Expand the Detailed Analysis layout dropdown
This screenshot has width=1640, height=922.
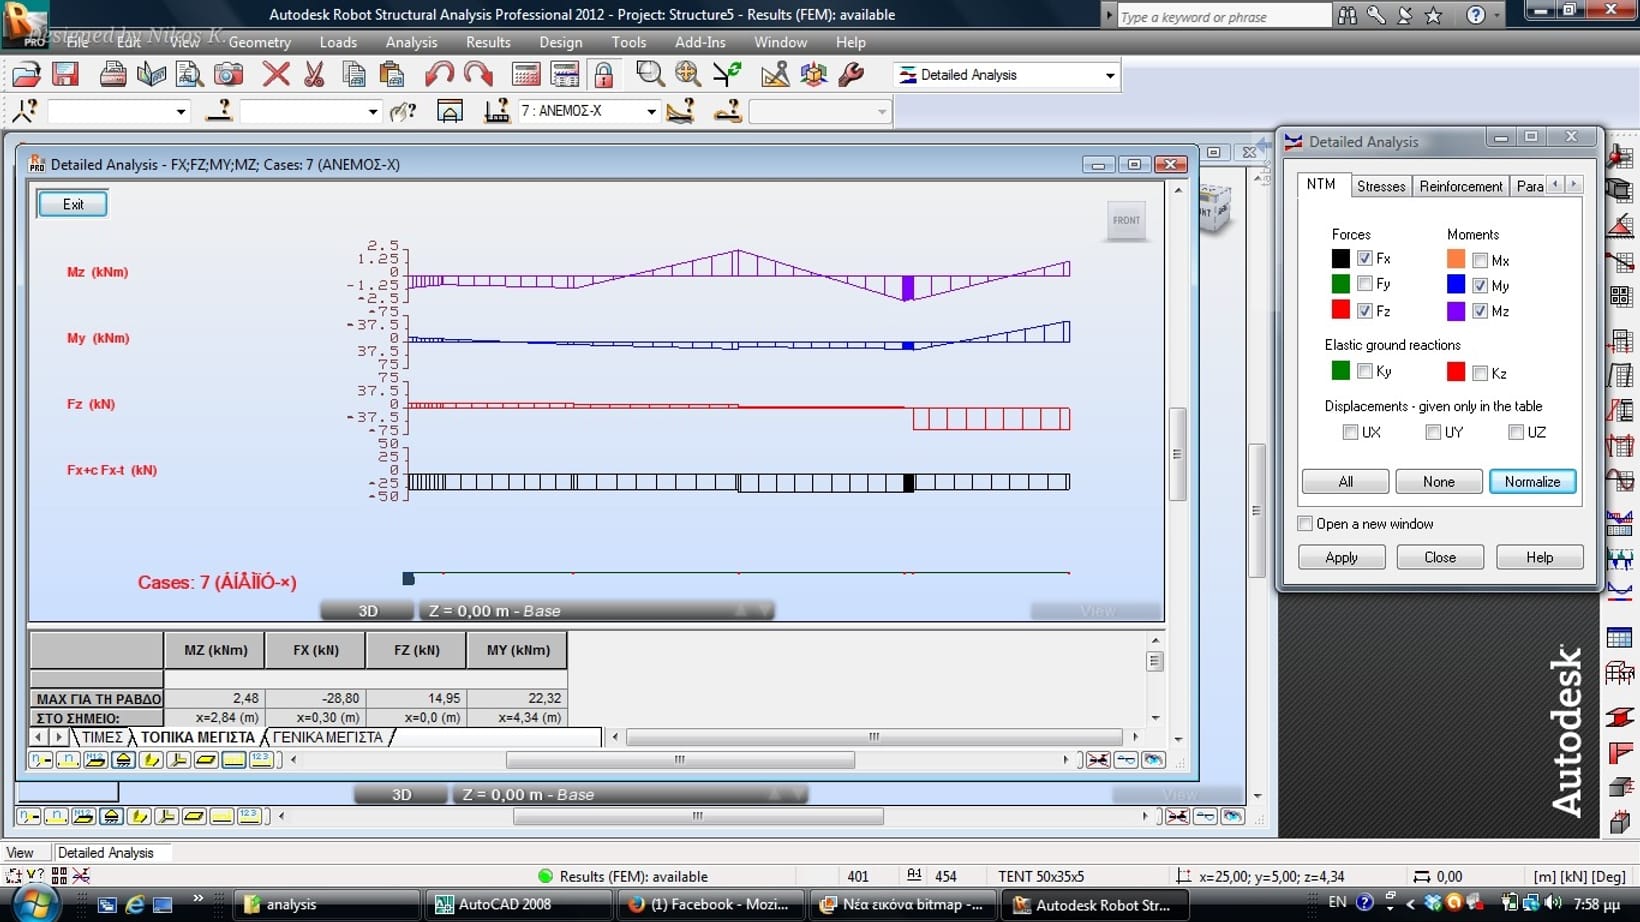click(x=1109, y=76)
